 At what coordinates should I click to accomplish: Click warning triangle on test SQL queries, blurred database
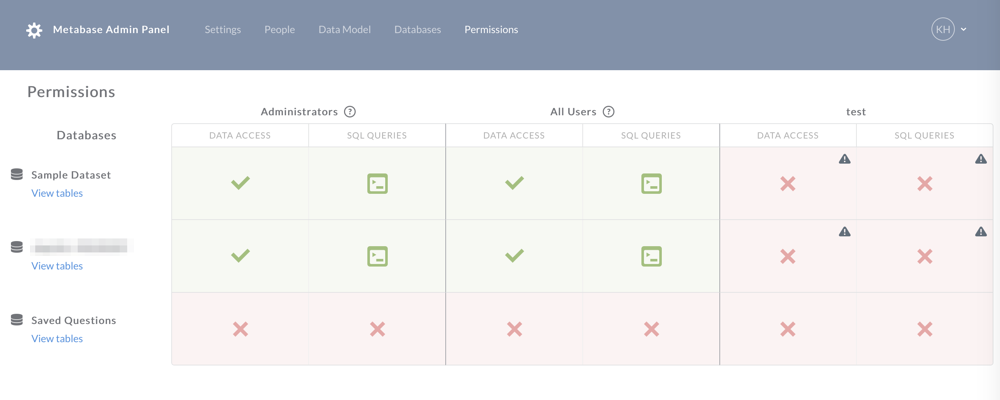[981, 232]
